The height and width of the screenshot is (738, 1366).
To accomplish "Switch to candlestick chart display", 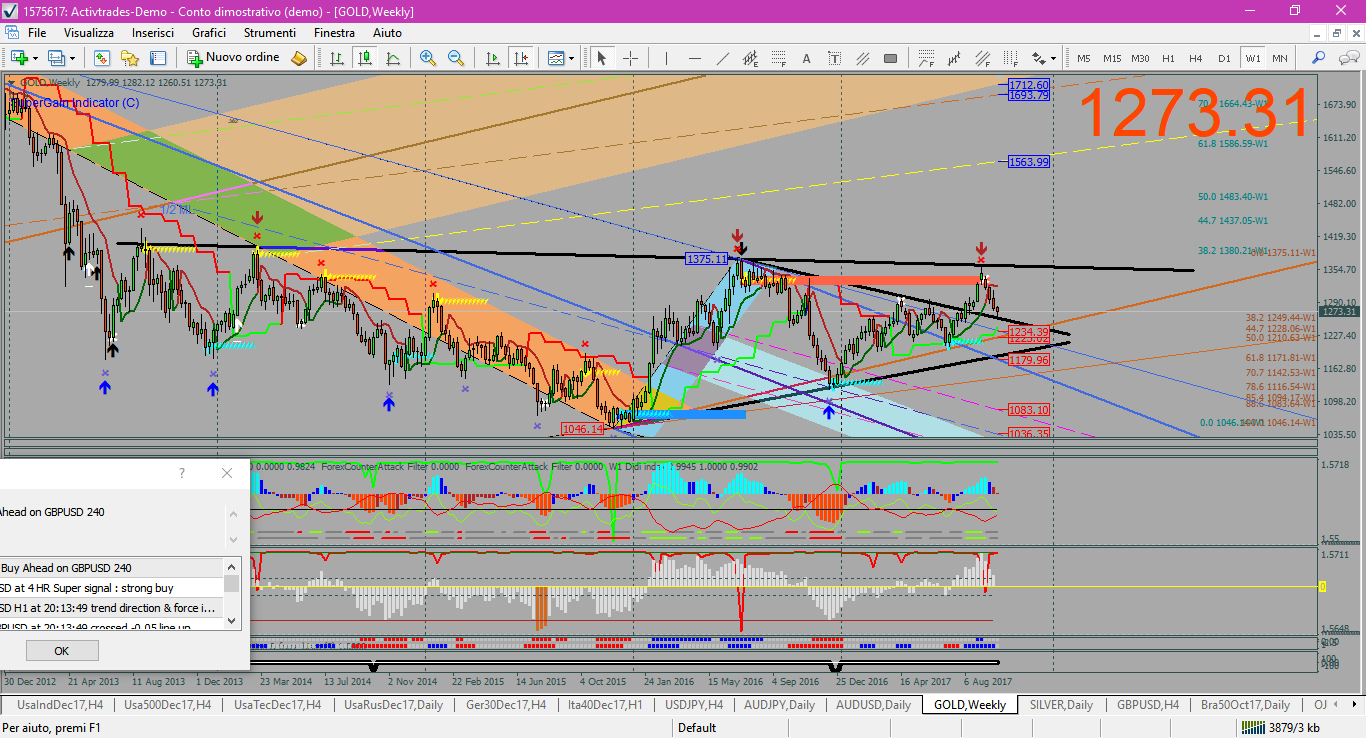I will click(364, 58).
